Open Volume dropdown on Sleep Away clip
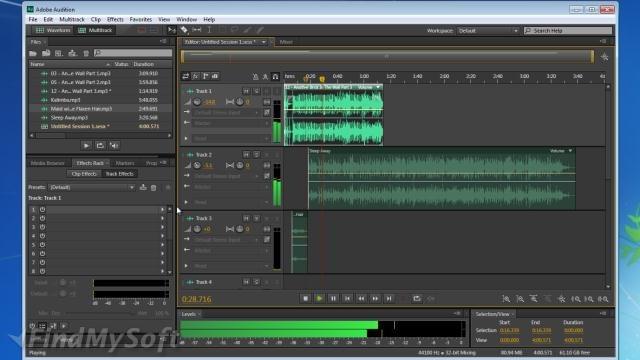The height and width of the screenshot is (360, 640). pos(570,151)
